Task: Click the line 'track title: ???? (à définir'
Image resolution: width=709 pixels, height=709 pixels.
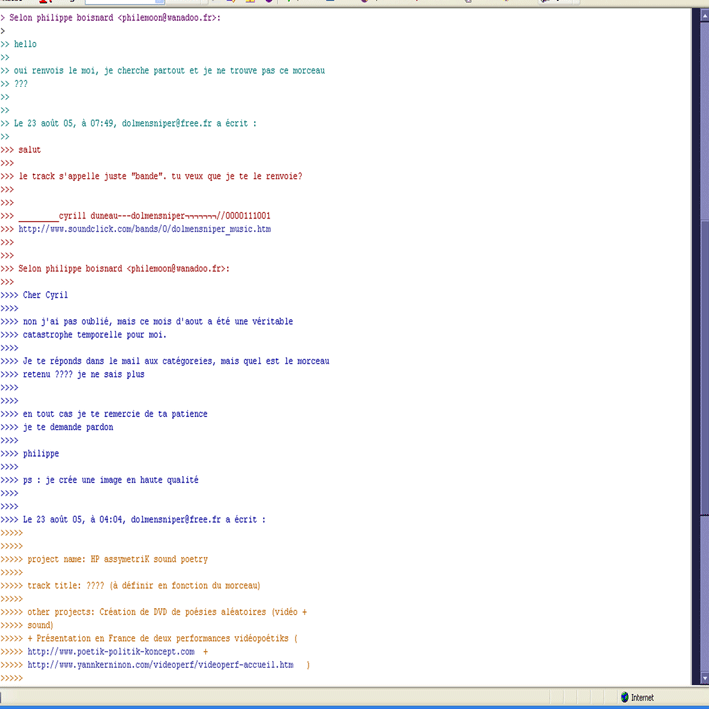Action: tap(131, 586)
